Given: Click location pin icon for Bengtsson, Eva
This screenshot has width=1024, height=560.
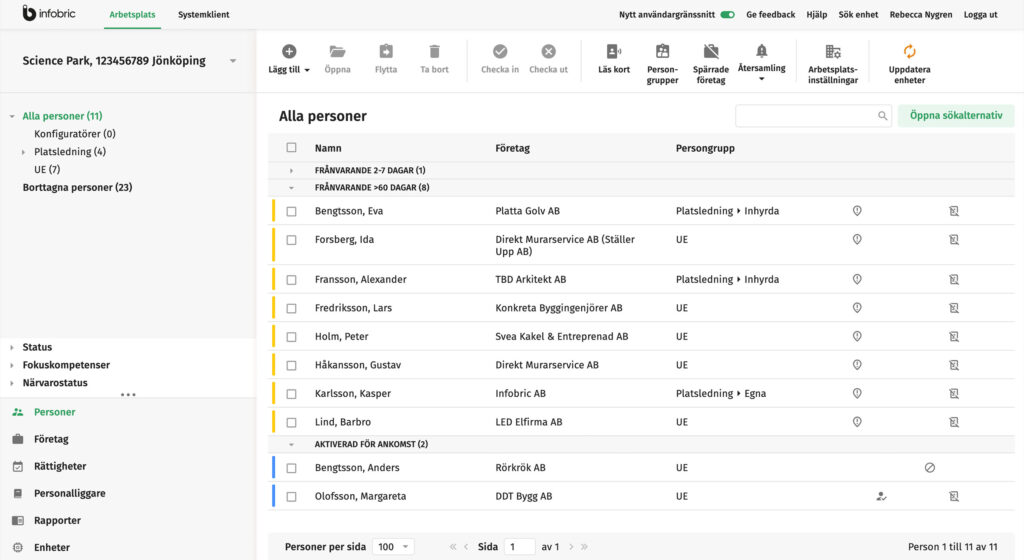Looking at the screenshot, I should (x=857, y=211).
